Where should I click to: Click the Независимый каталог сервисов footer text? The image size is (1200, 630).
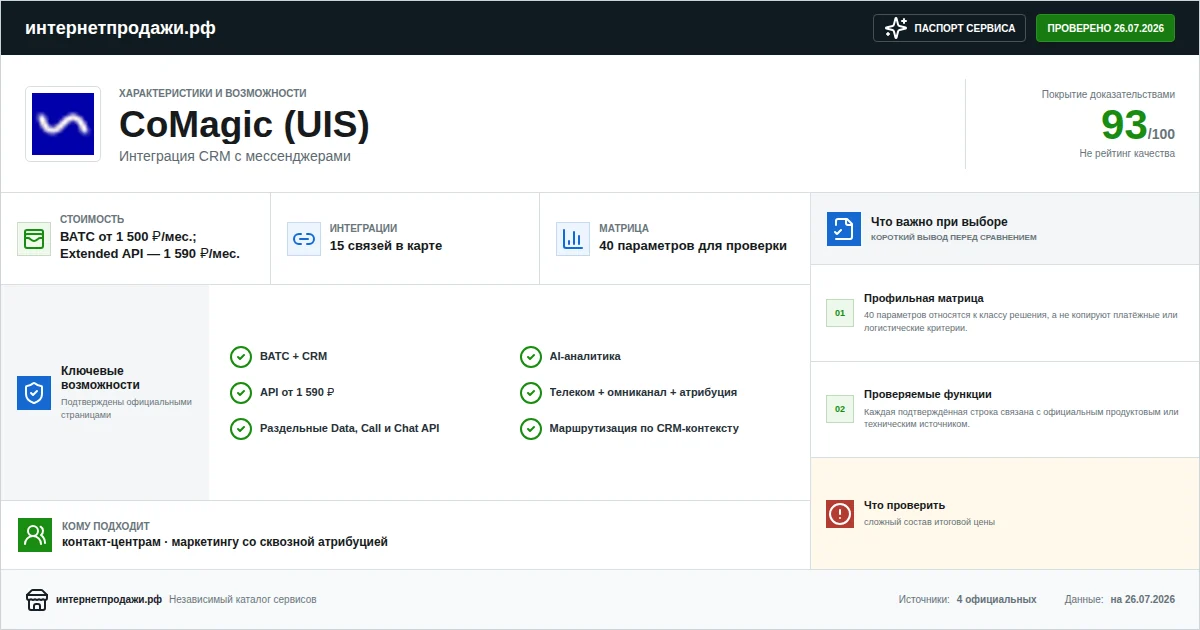tap(243, 600)
